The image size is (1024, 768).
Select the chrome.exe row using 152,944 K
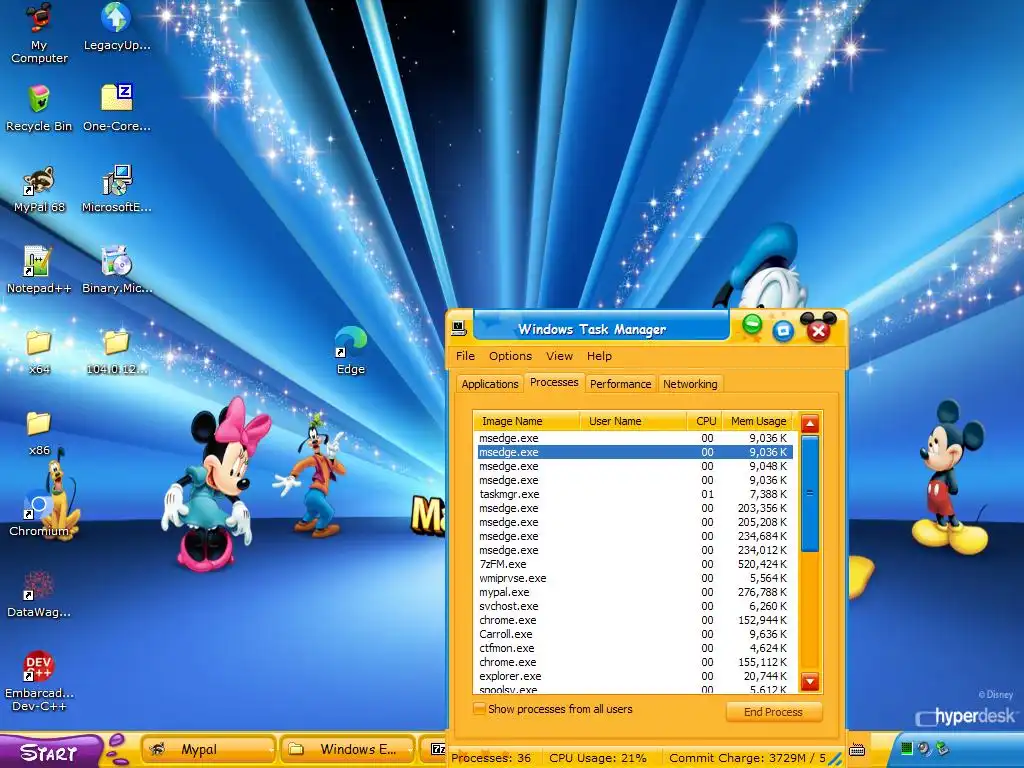633,620
